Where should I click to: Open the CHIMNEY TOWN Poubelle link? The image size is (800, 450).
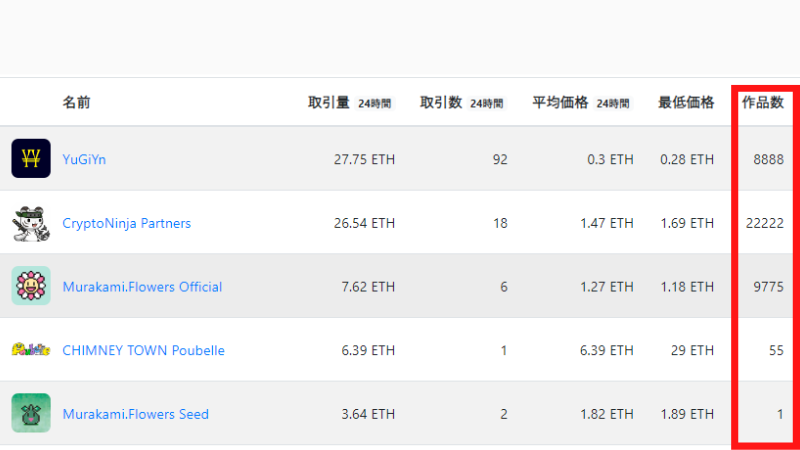[143, 351]
